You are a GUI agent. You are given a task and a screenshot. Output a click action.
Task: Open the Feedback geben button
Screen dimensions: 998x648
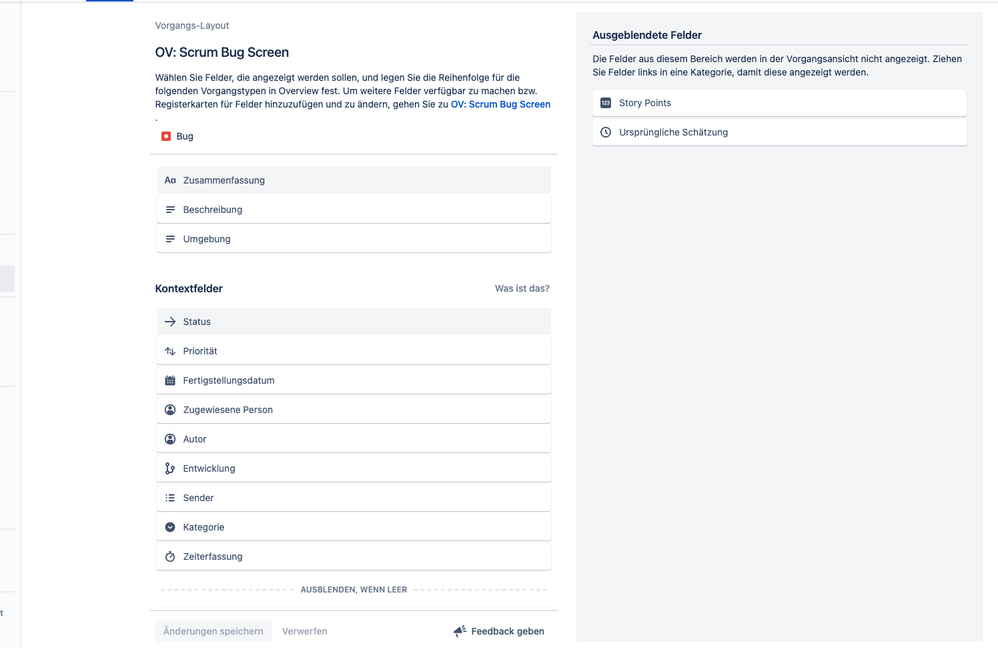[499, 632]
